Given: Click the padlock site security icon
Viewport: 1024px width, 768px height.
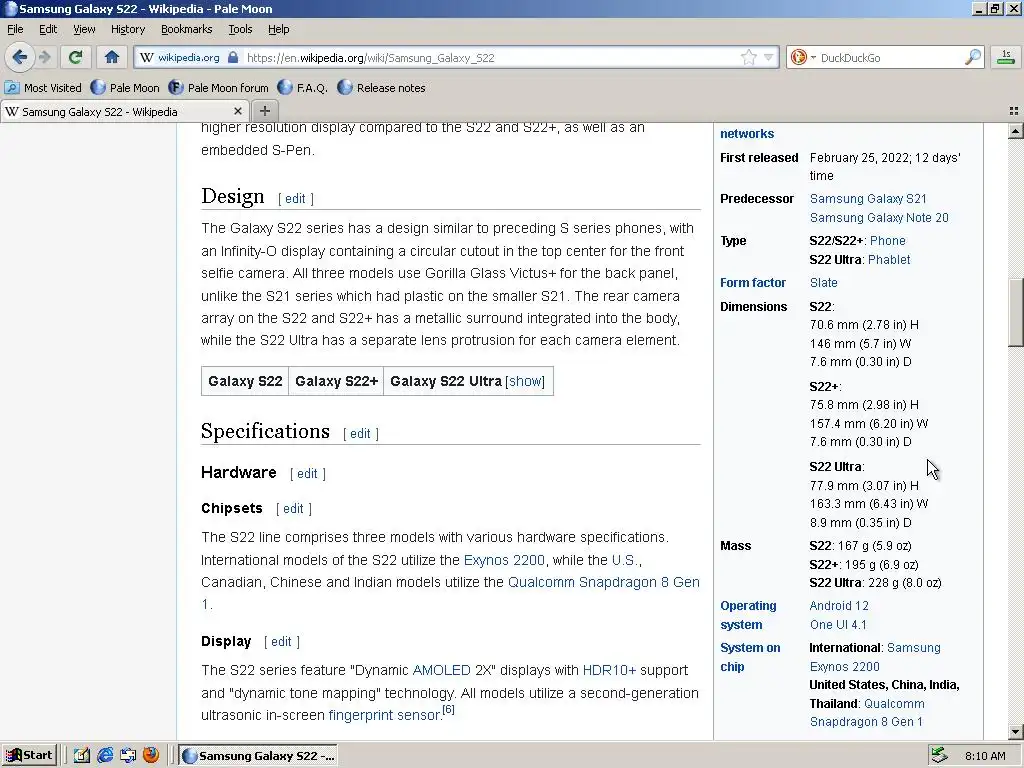Looking at the screenshot, I should 233,57.
